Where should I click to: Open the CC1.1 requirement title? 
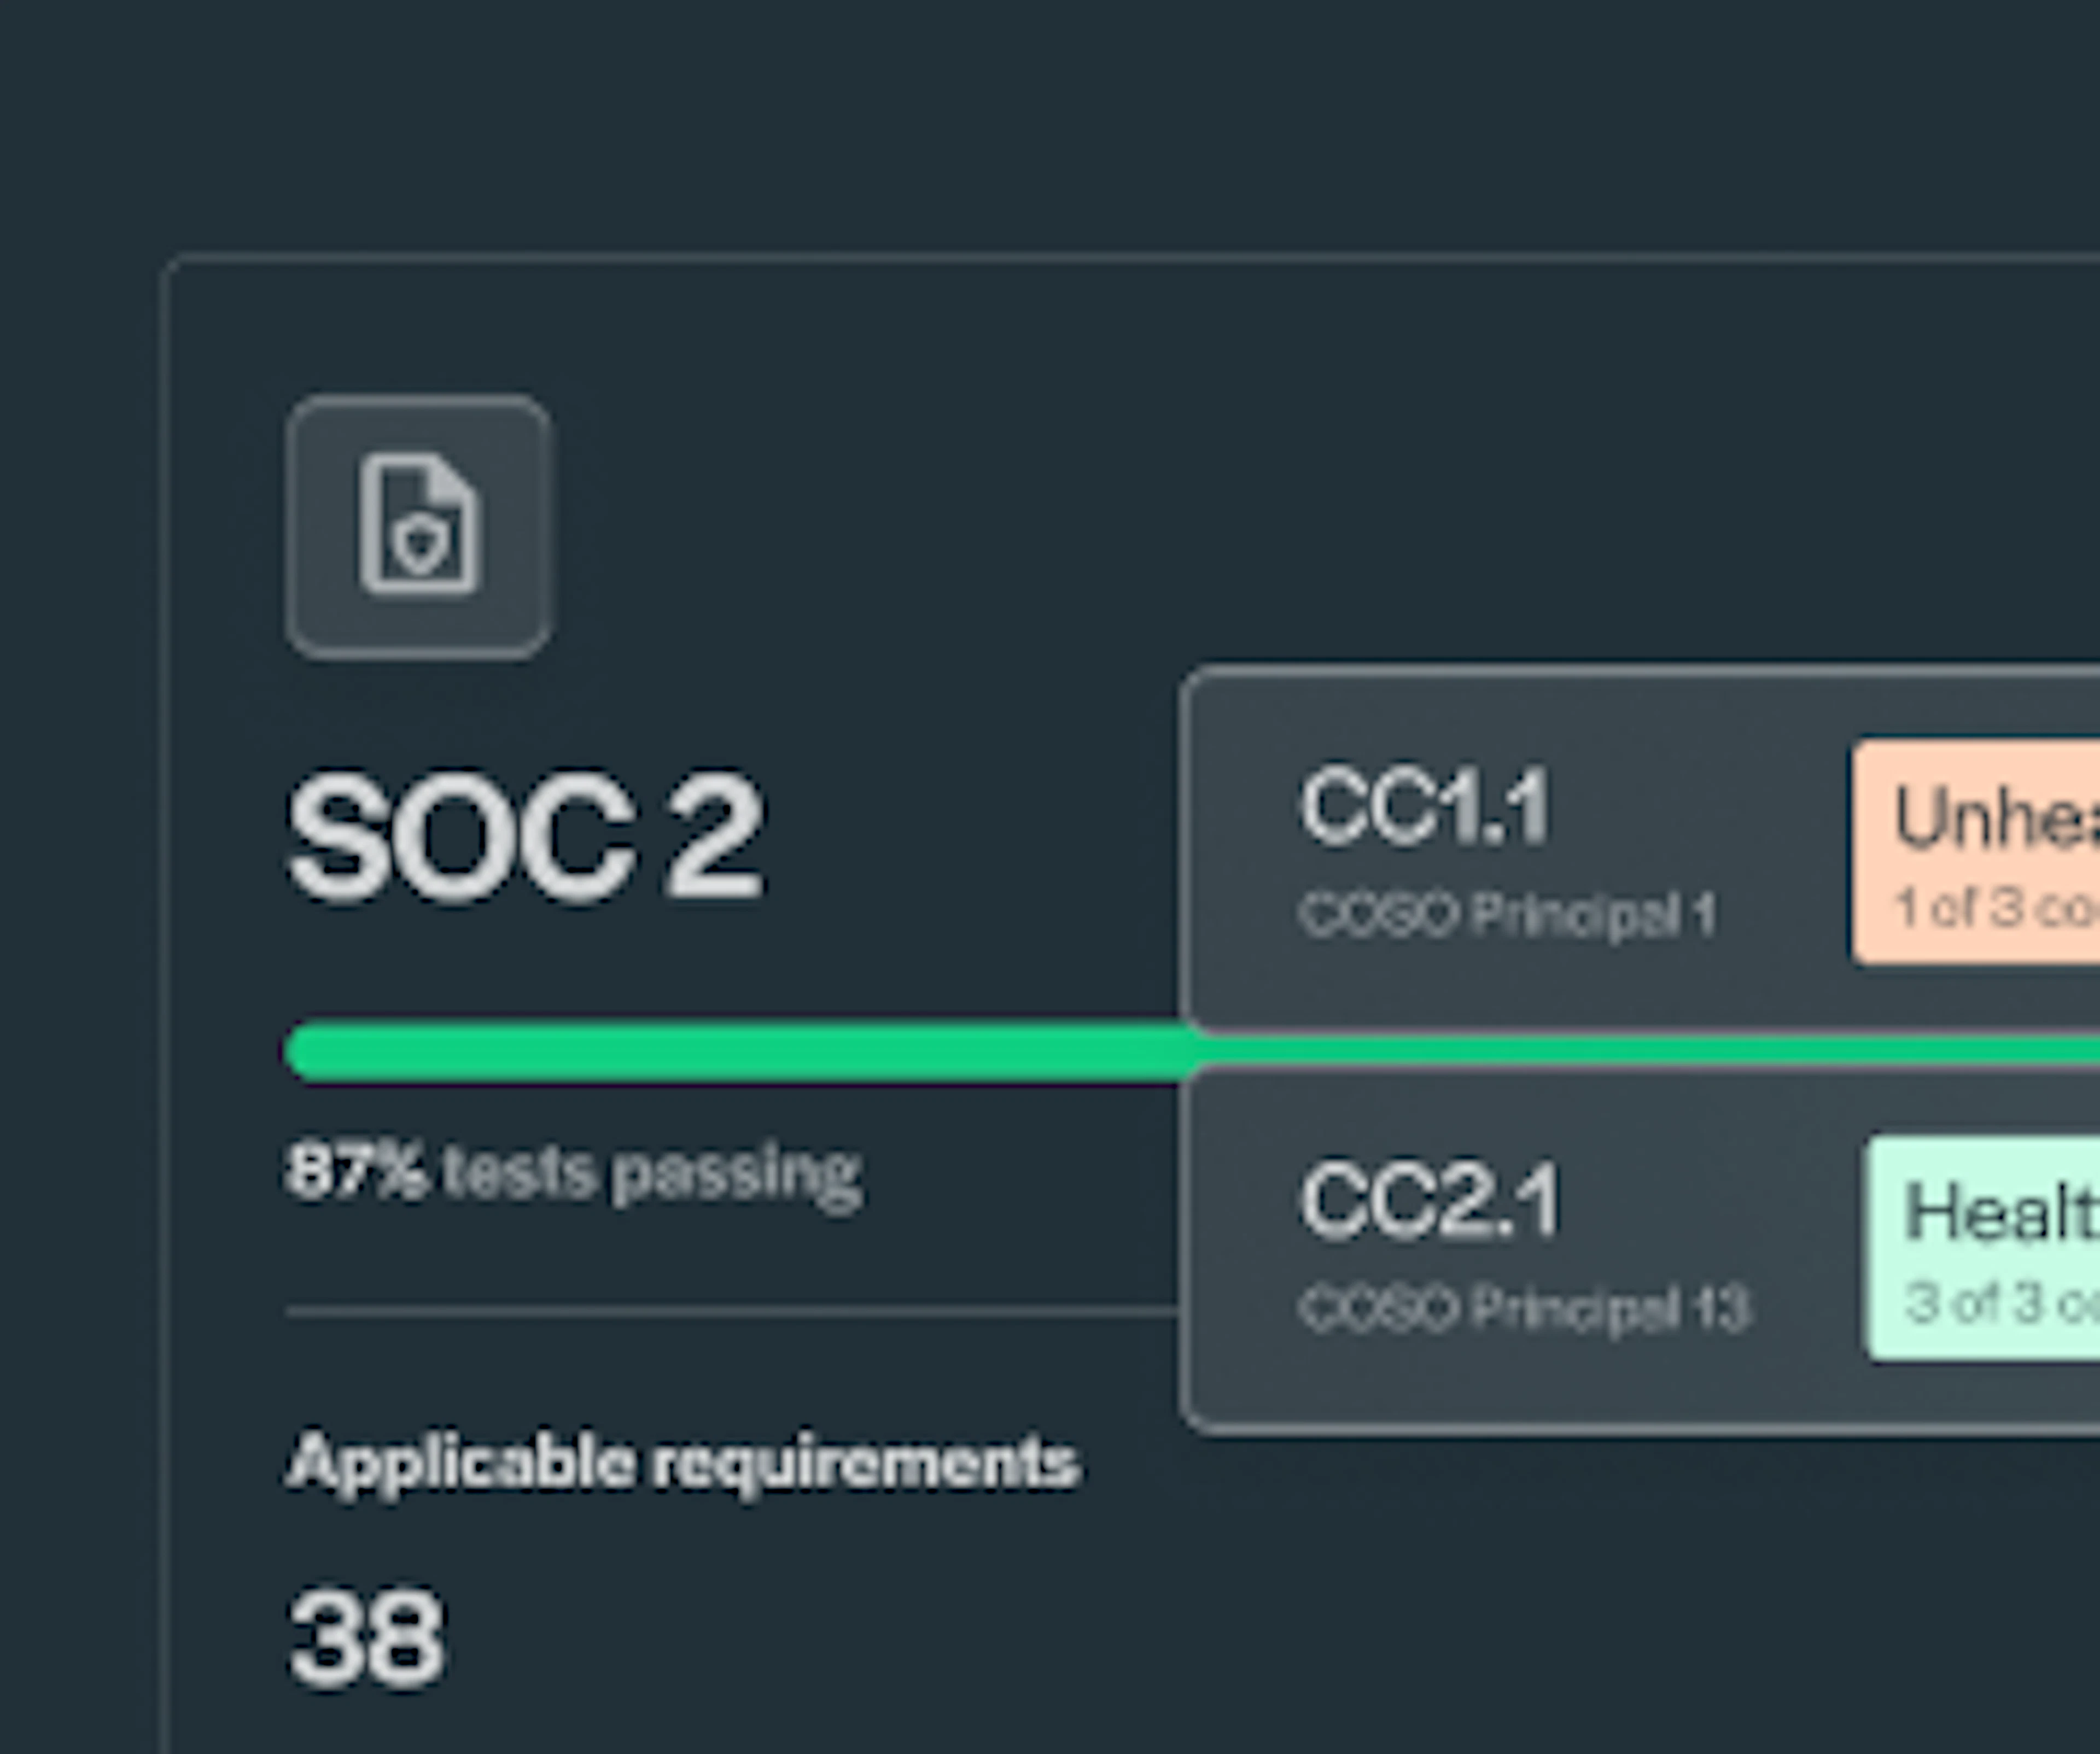(x=1426, y=805)
